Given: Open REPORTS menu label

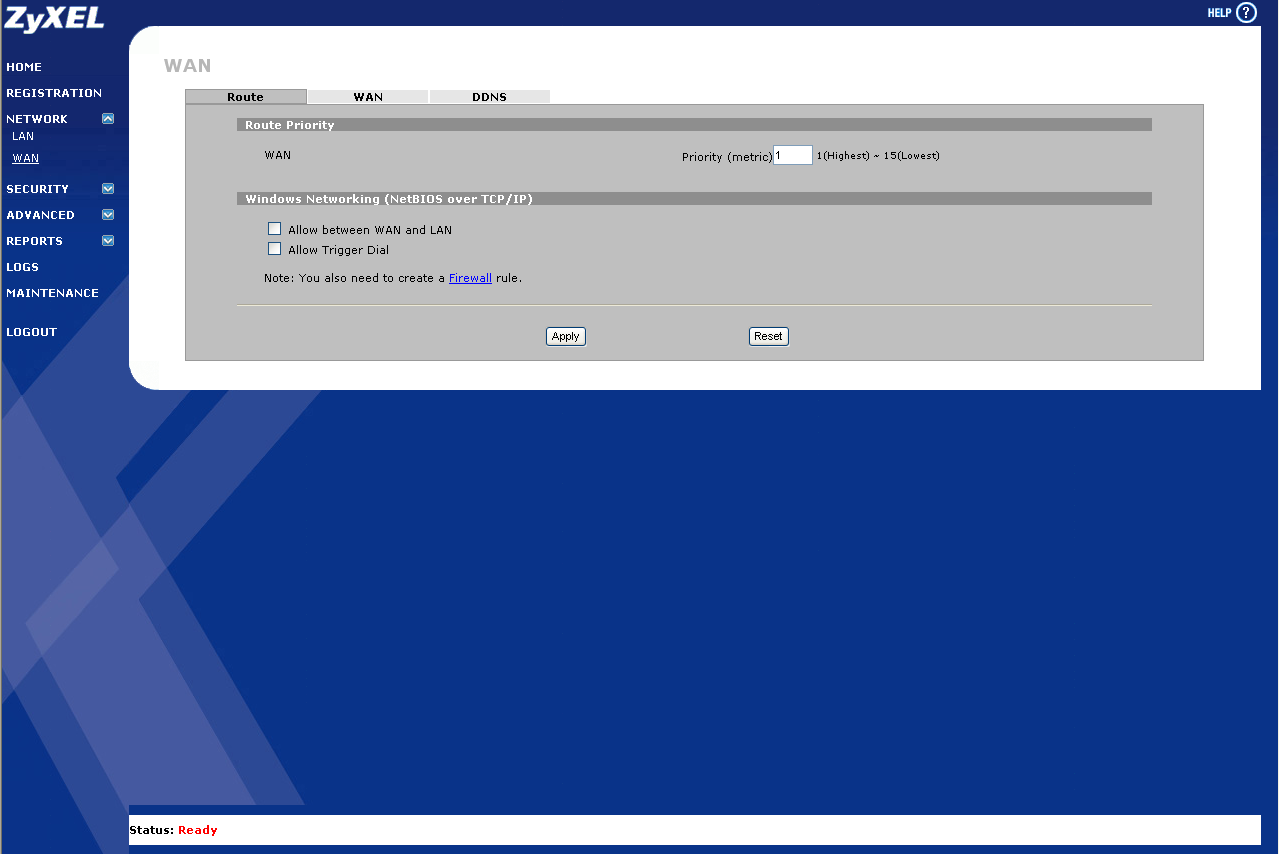Looking at the screenshot, I should point(35,241).
